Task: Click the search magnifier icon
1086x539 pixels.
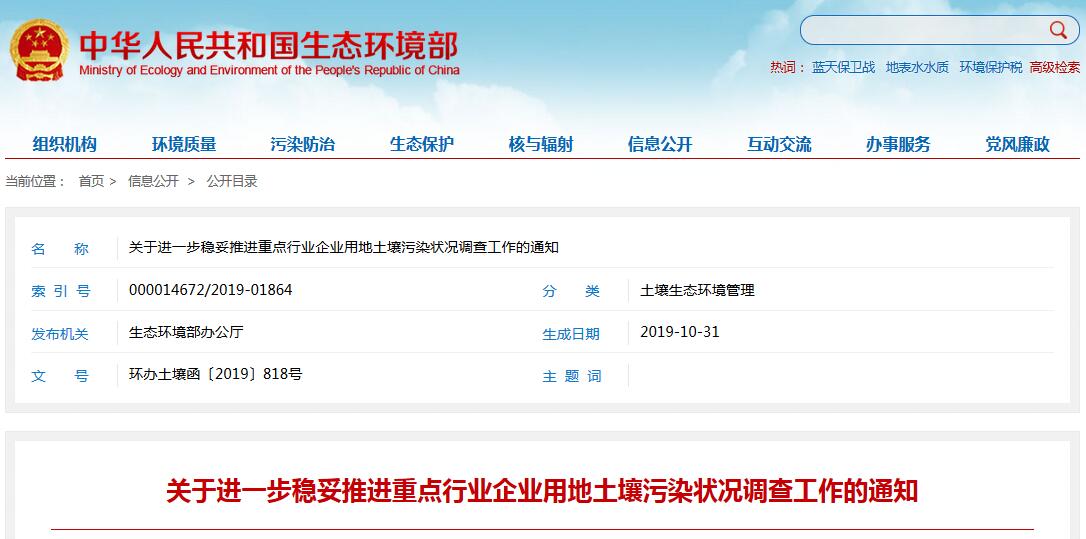Action: tap(1058, 30)
